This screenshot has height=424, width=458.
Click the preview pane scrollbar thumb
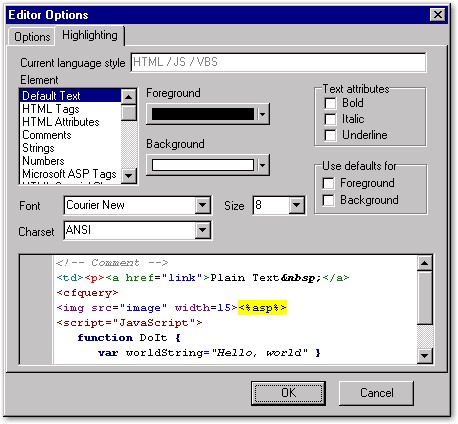pos(424,297)
